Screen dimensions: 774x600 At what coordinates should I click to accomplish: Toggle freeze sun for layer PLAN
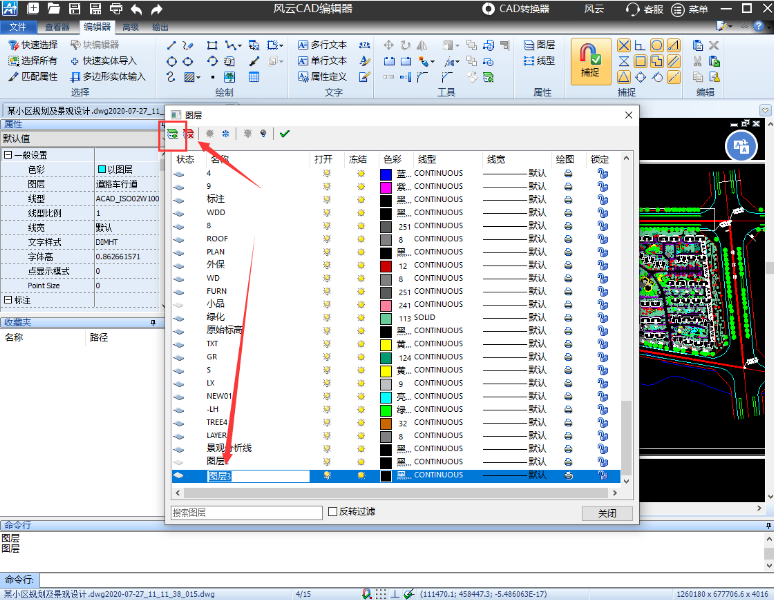[x=360, y=252]
